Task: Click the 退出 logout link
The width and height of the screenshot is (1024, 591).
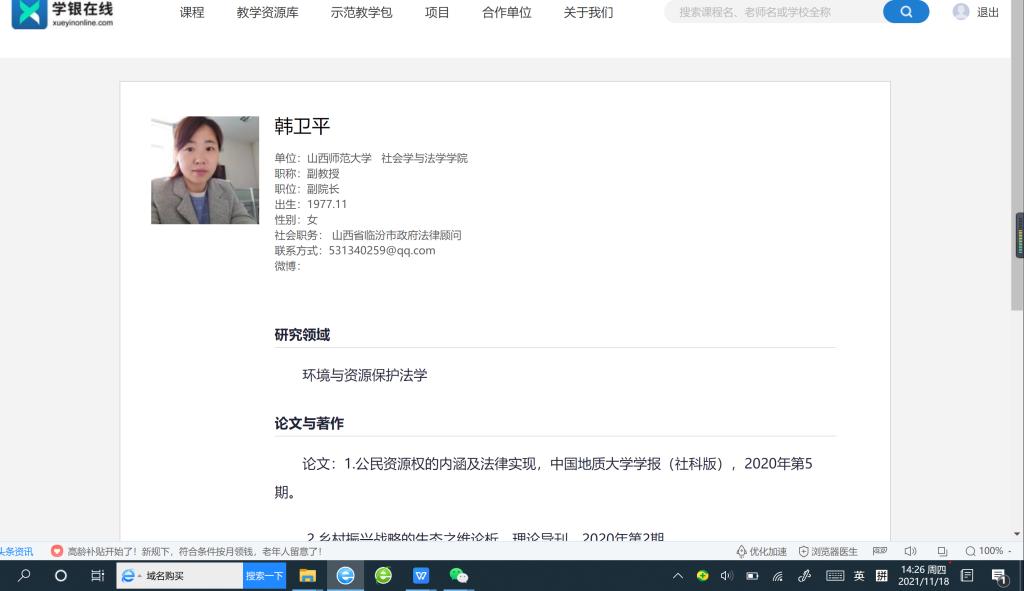Action: point(988,13)
